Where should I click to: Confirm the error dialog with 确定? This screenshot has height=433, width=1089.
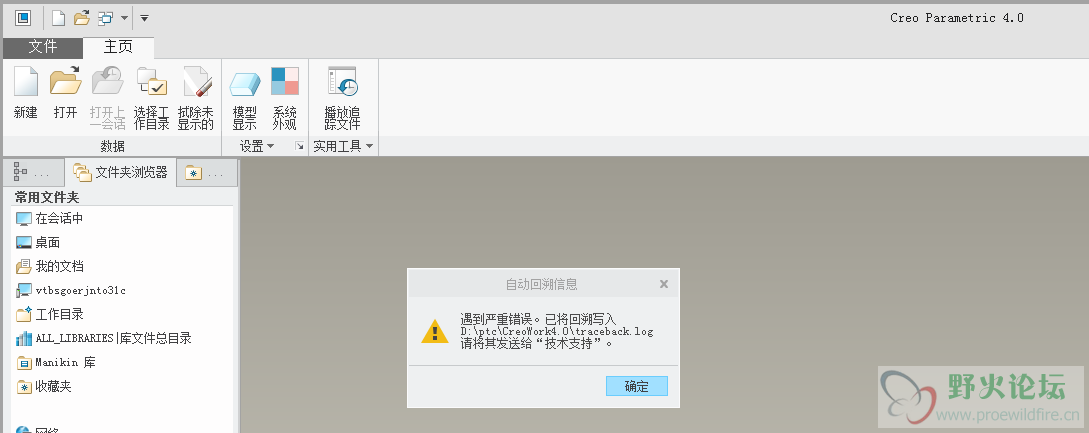click(637, 386)
